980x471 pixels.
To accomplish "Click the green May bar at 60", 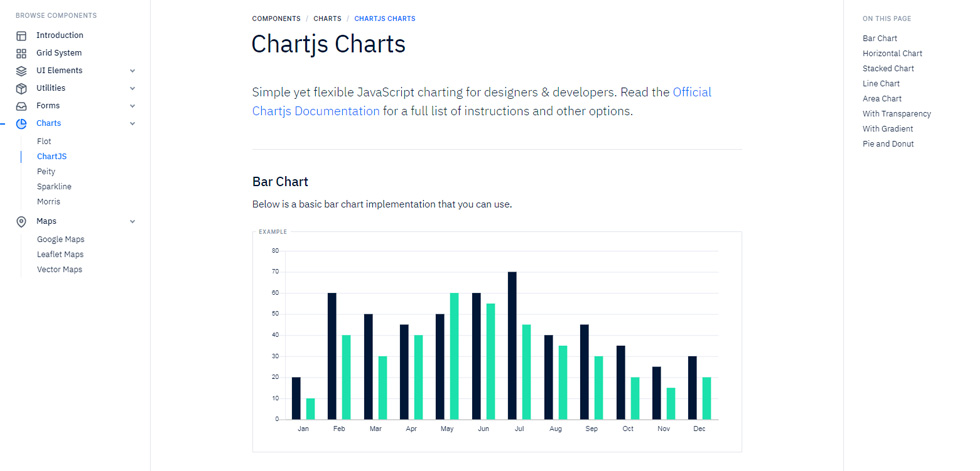I will [454, 356].
